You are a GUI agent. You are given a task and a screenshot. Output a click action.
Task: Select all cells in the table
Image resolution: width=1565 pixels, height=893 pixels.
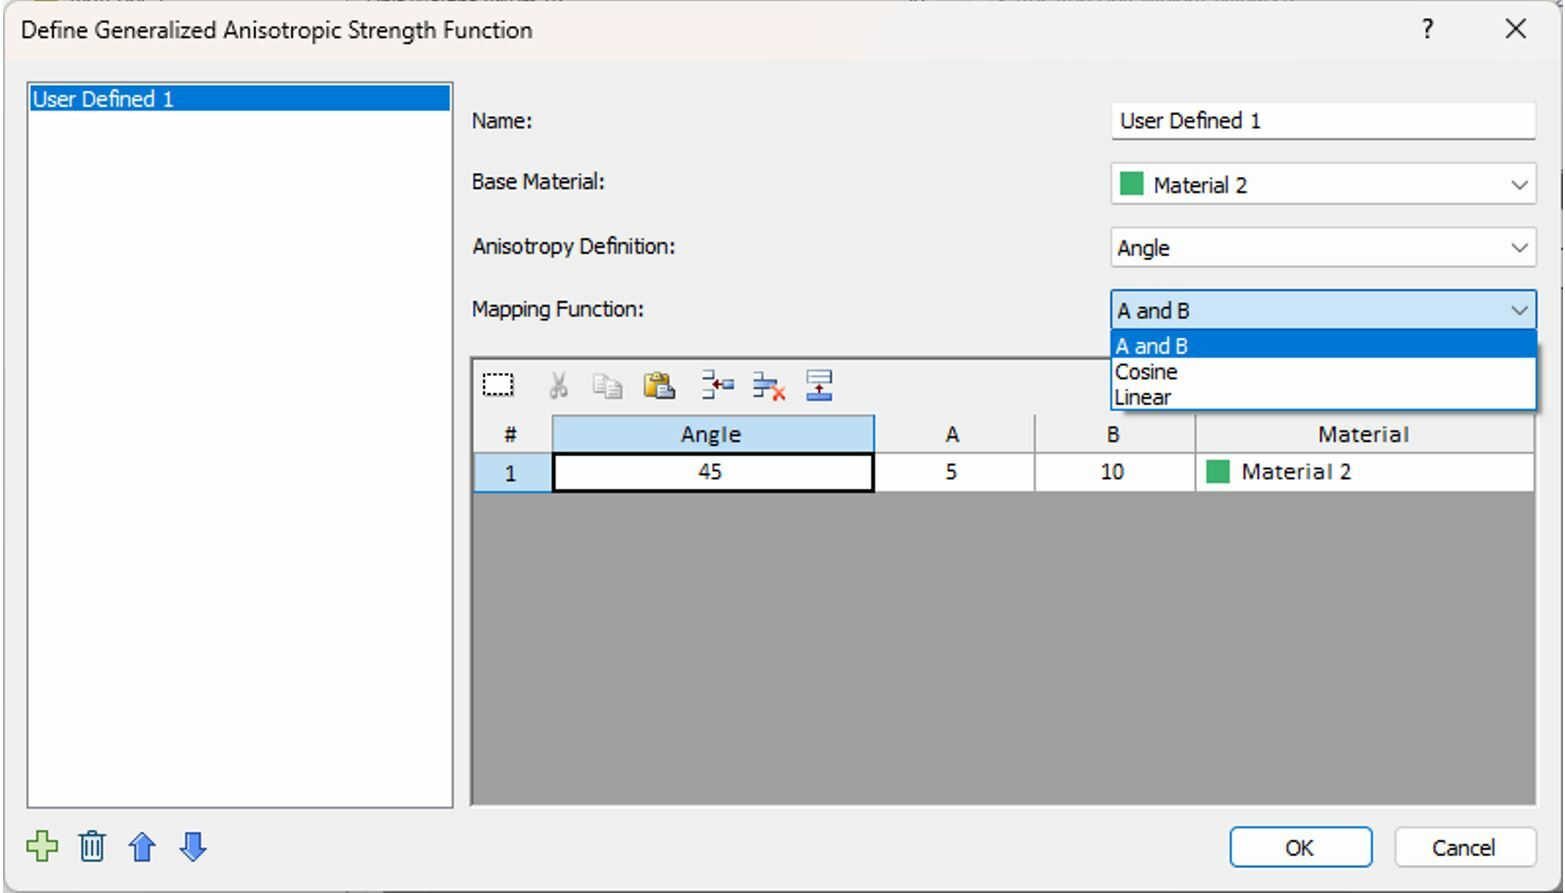498,385
